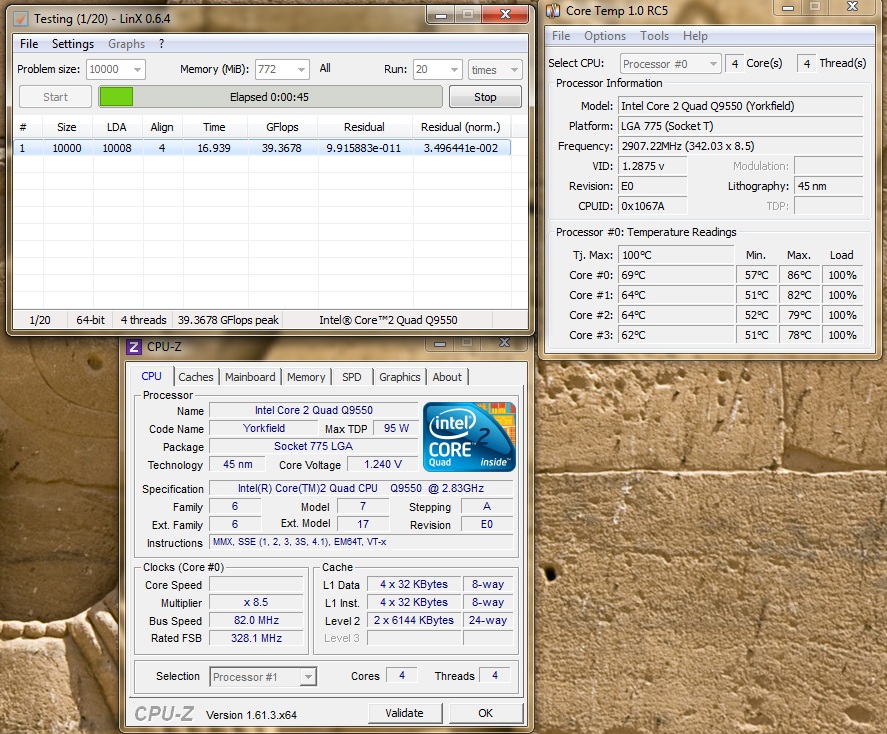This screenshot has height=734, width=887.
Task: Click the All memory link in LinX
Action: tap(325, 68)
